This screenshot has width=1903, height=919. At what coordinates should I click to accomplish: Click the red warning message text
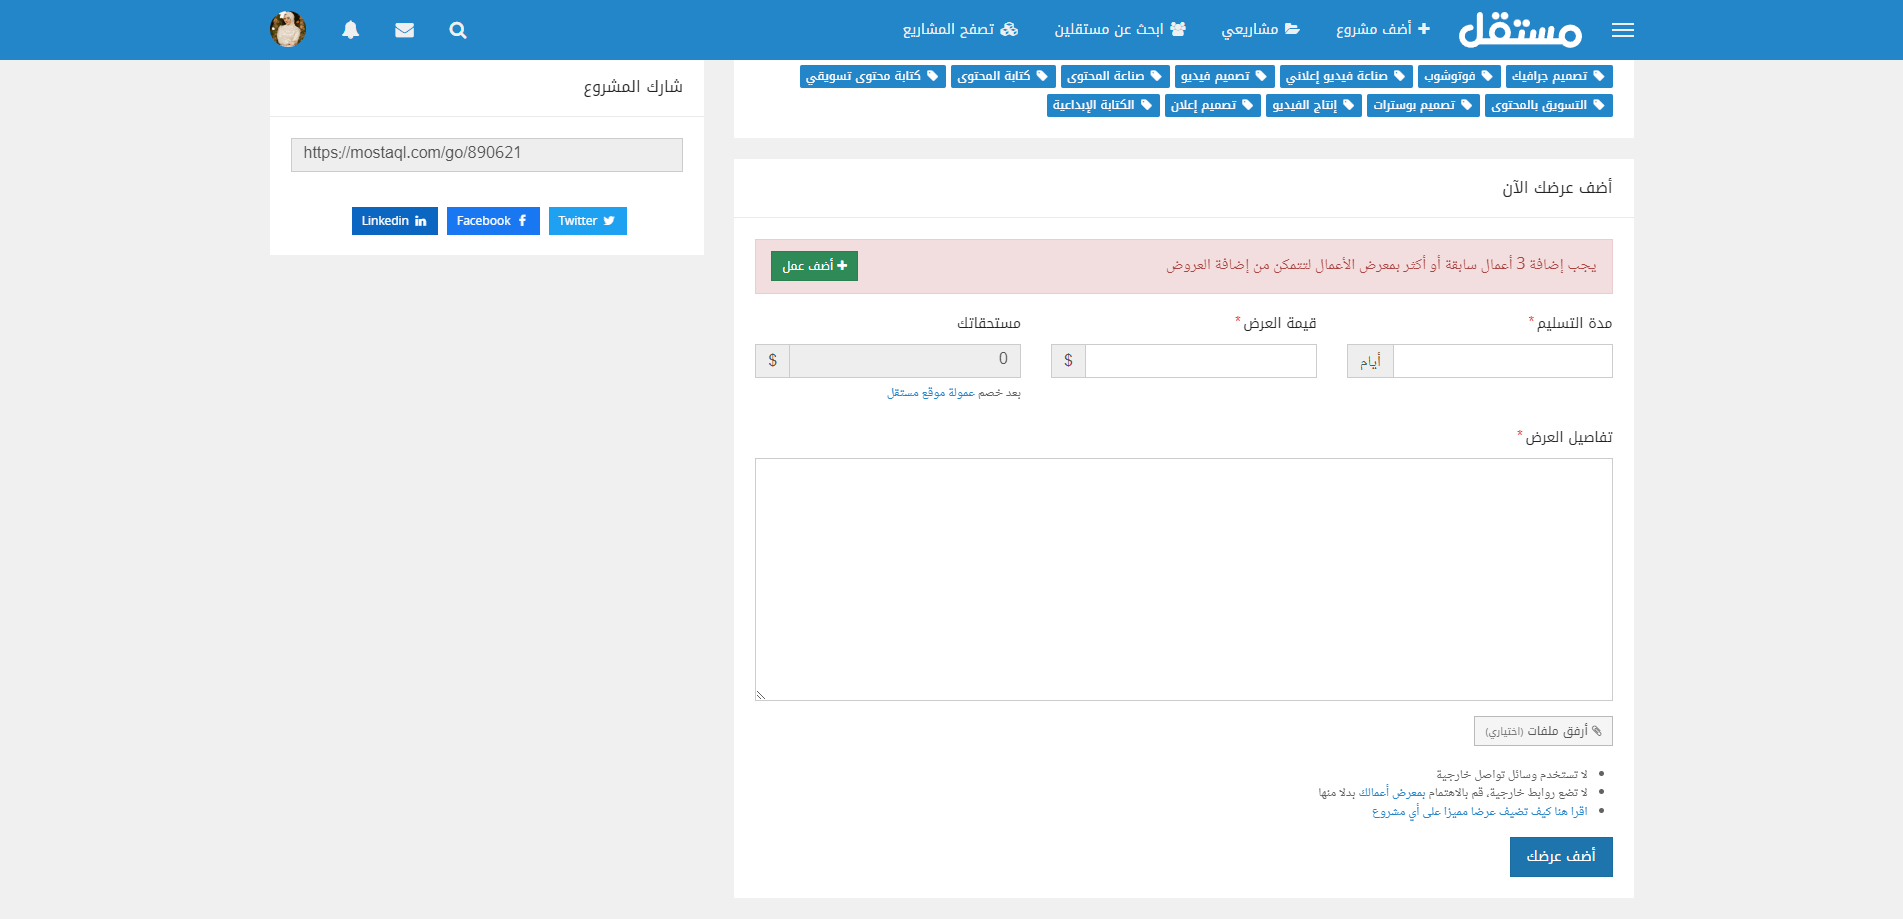[1381, 265]
